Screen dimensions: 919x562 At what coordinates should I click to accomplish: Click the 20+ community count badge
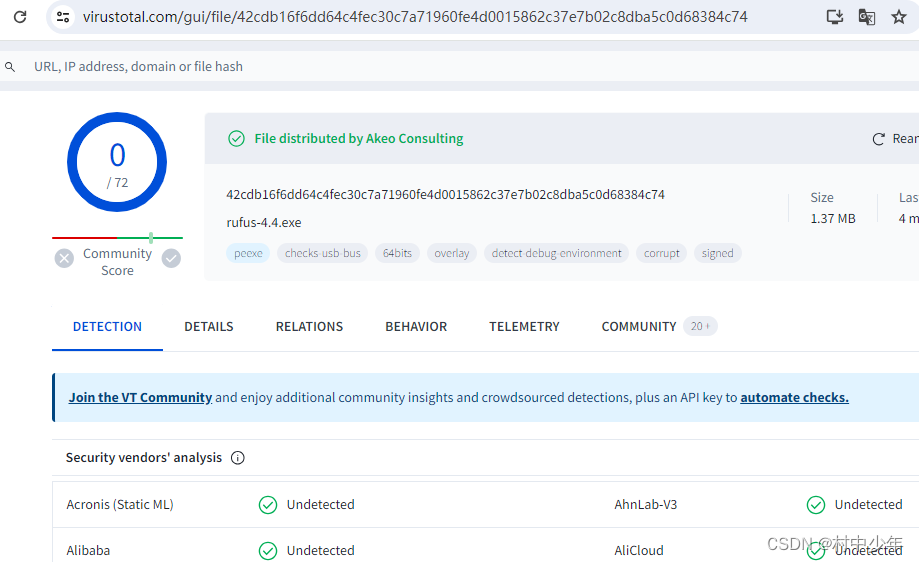tap(700, 326)
